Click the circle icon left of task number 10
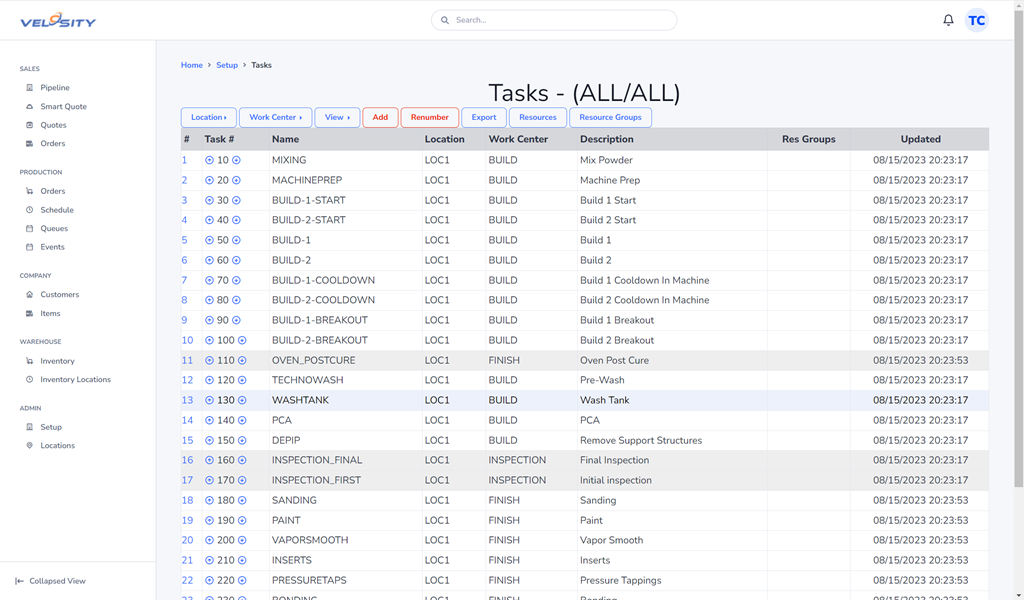 (210, 160)
